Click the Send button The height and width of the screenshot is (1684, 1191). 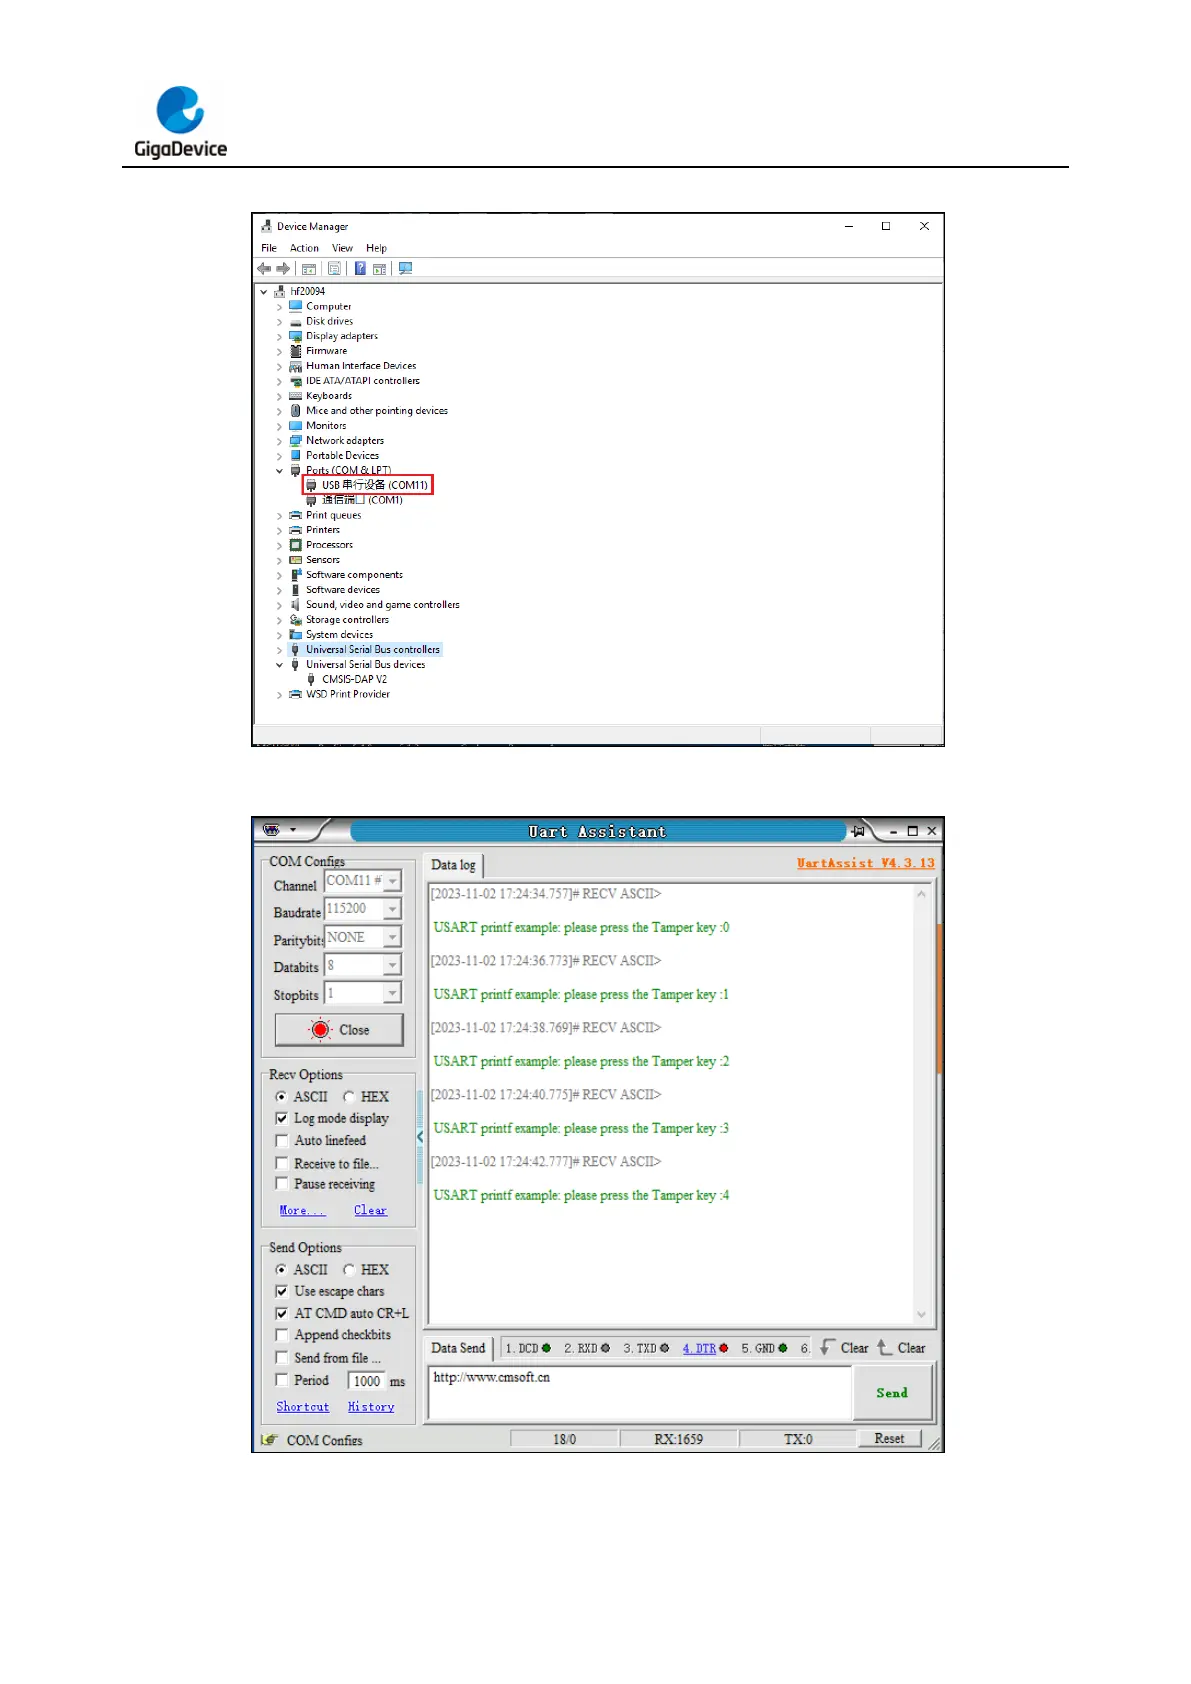[x=892, y=1393]
